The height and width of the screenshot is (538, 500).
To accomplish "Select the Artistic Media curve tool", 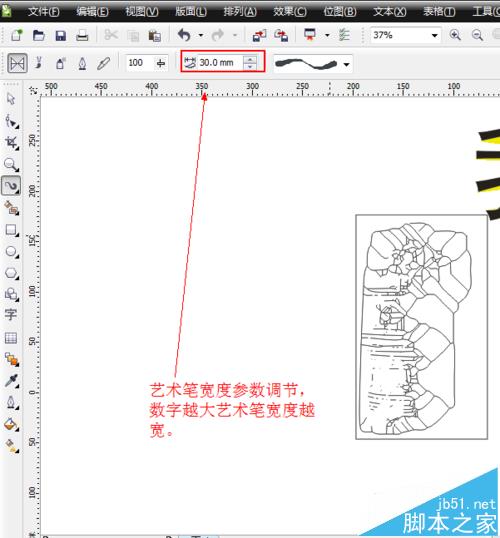I will tap(11, 186).
